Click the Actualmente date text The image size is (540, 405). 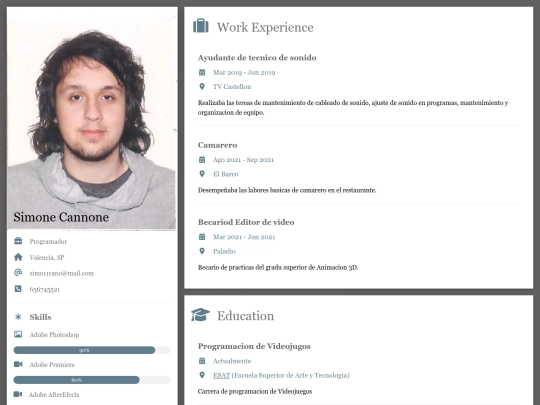(232, 361)
